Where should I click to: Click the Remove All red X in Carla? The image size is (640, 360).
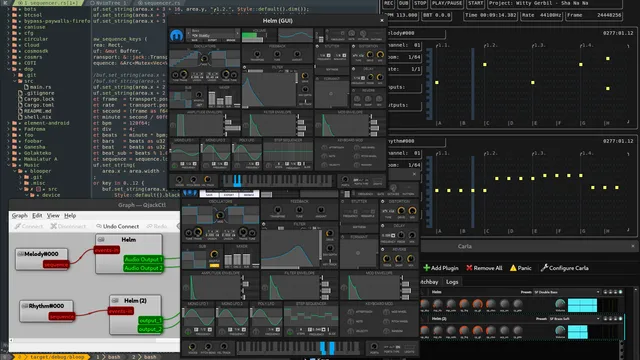pyautogui.click(x=469, y=268)
